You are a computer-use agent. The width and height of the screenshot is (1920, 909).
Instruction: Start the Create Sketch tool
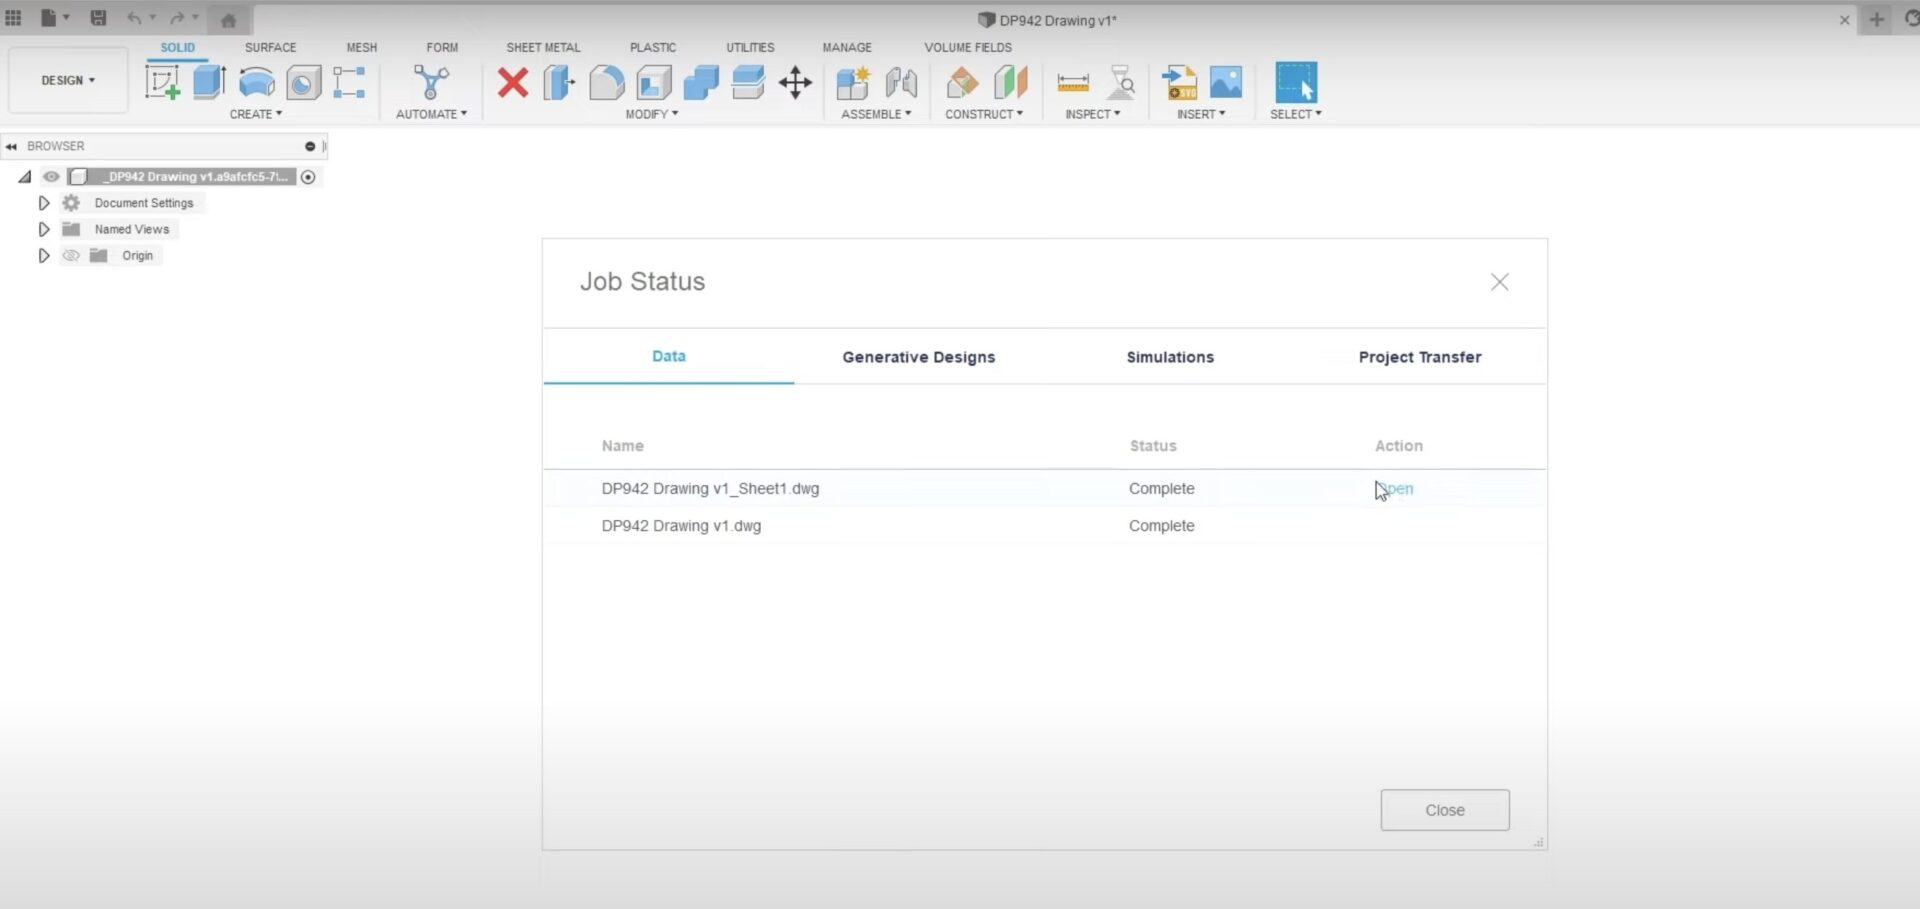coord(163,82)
